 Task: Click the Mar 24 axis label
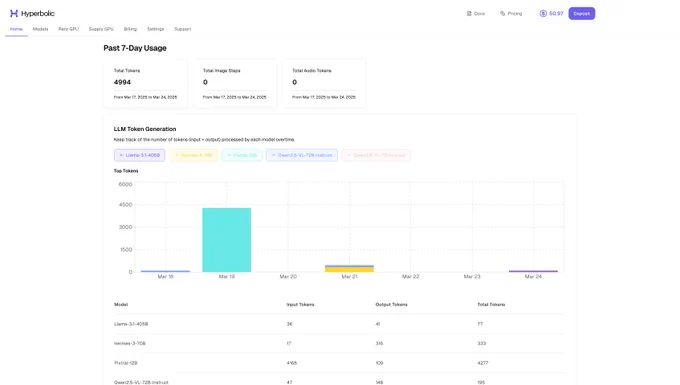click(x=533, y=277)
